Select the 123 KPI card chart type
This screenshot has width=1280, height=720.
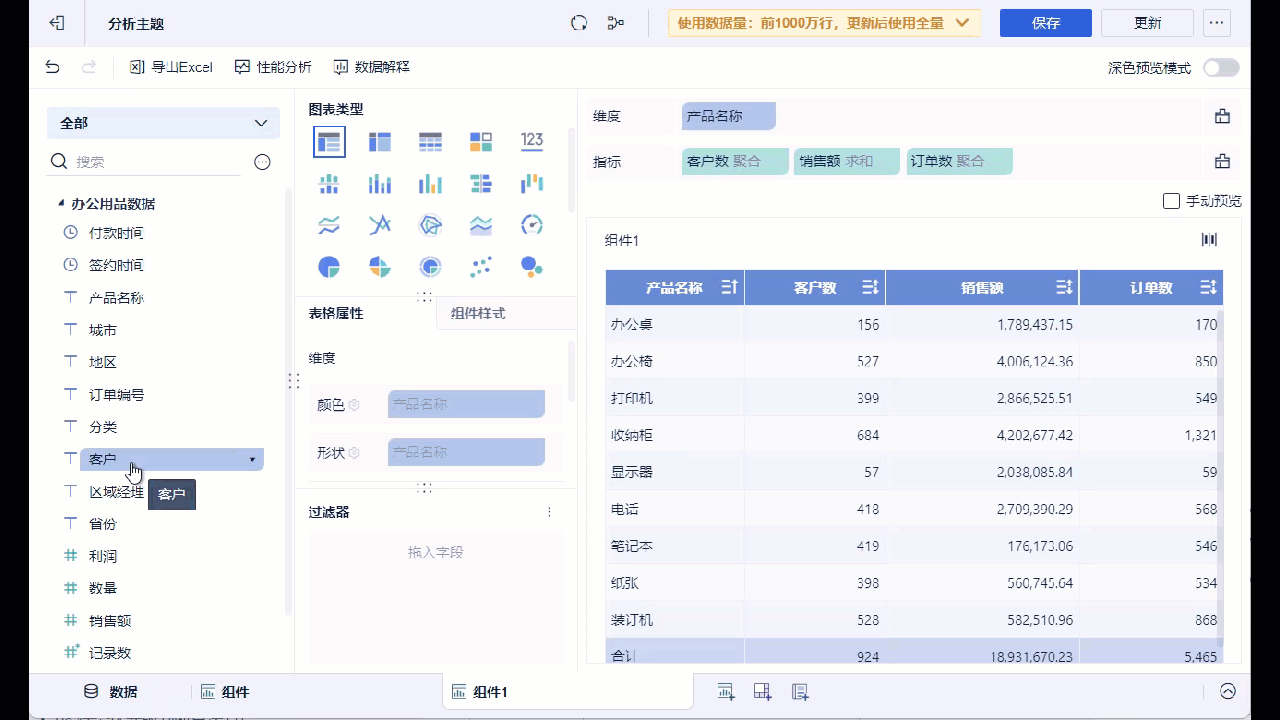pyautogui.click(x=532, y=141)
